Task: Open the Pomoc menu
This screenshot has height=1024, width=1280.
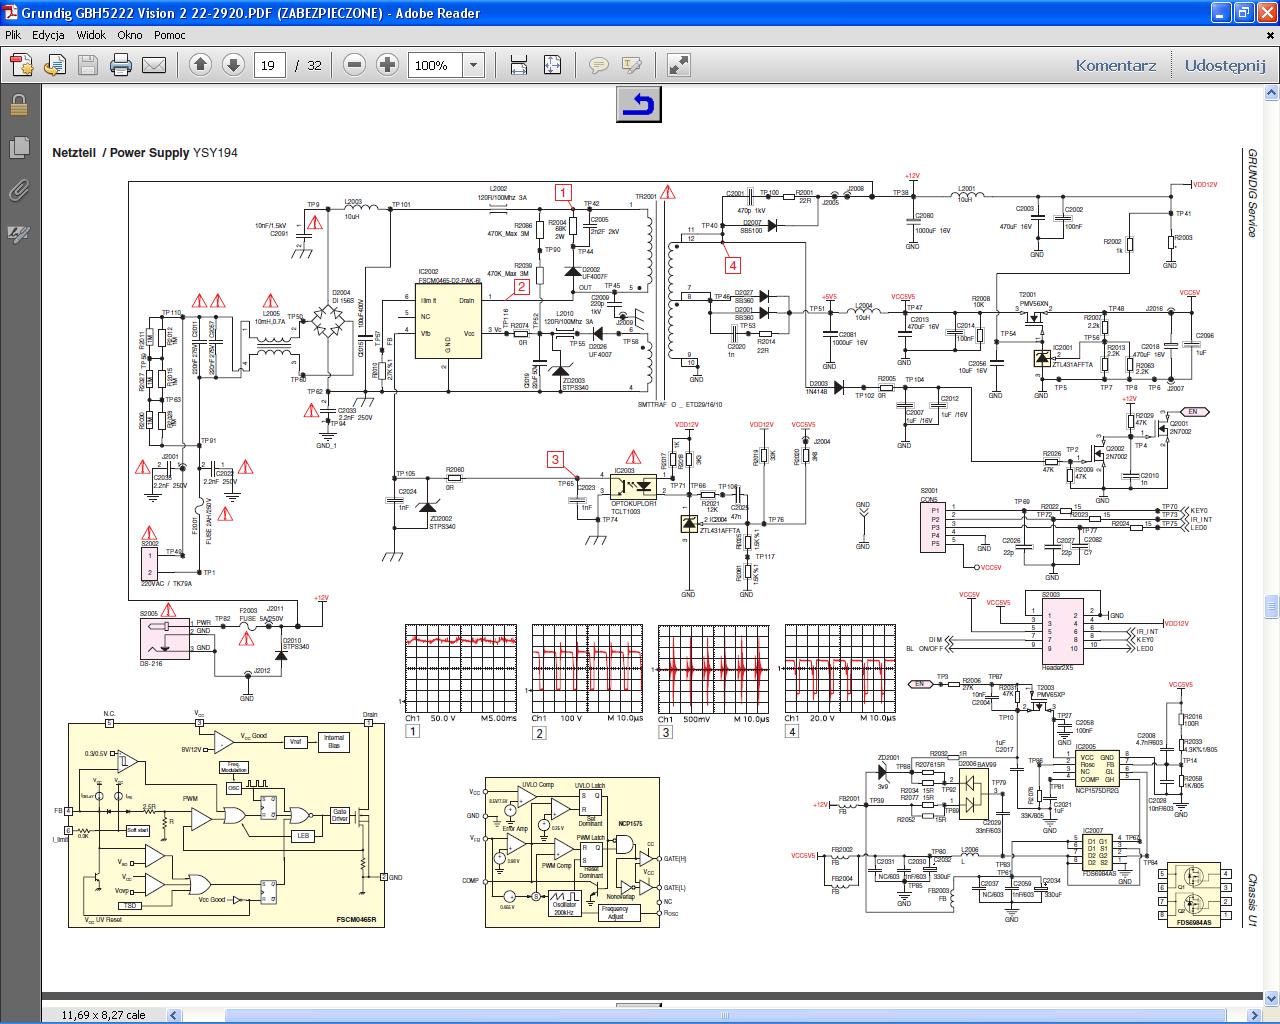Action: click(x=170, y=35)
